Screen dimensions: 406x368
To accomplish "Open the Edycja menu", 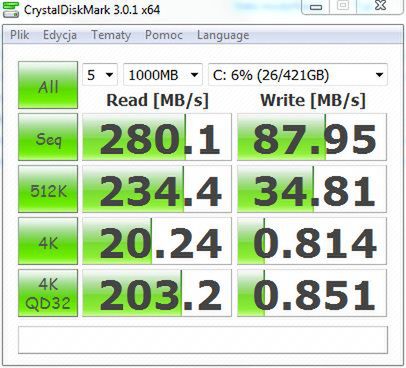I will (60, 35).
